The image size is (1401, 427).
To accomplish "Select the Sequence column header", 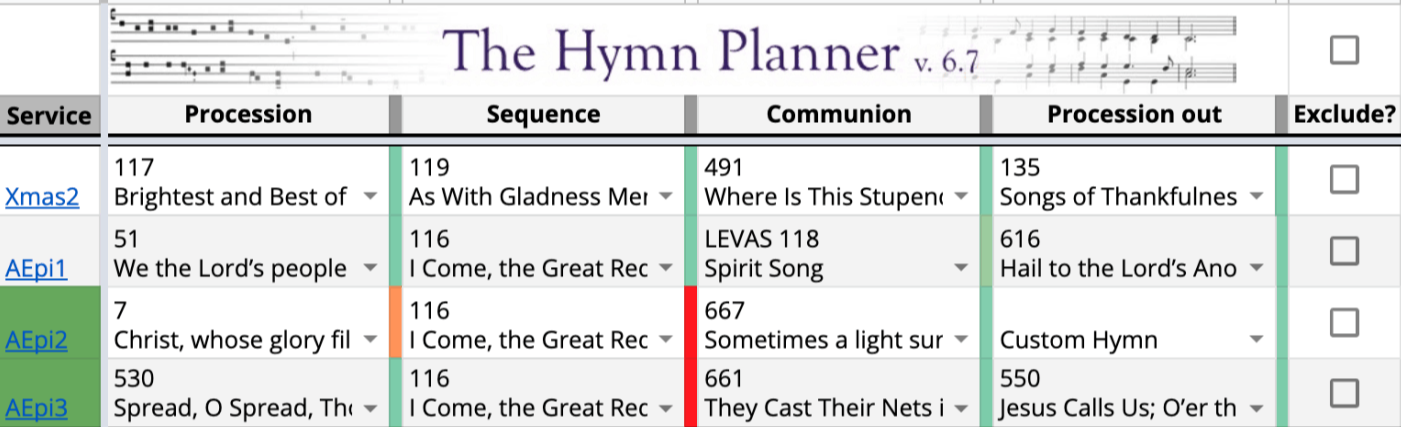I will 543,114.
